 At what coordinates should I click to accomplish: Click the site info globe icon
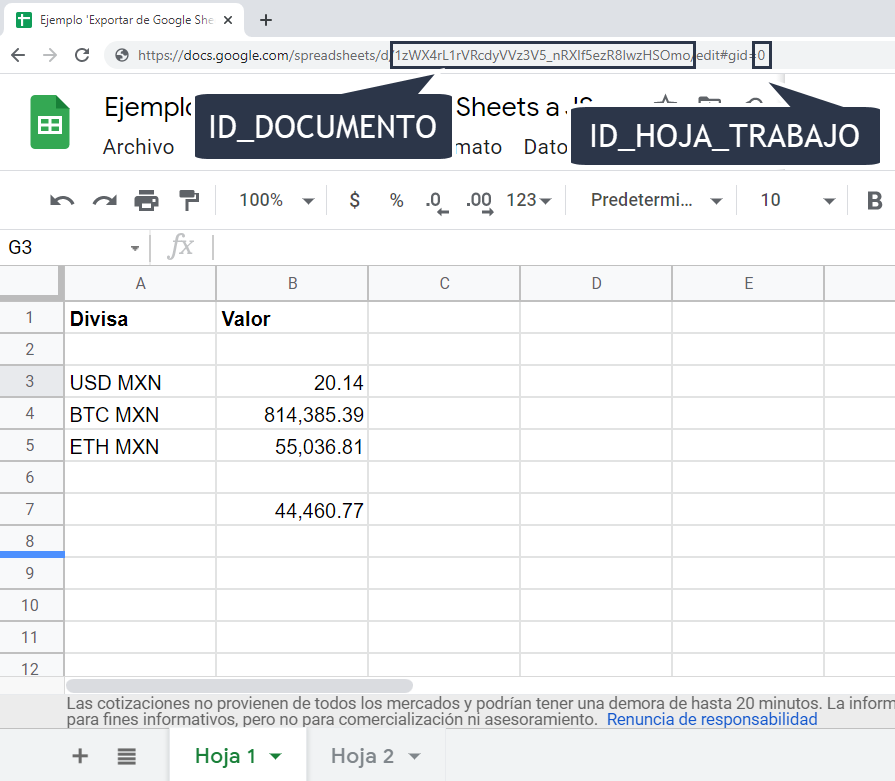pyautogui.click(x=122, y=55)
